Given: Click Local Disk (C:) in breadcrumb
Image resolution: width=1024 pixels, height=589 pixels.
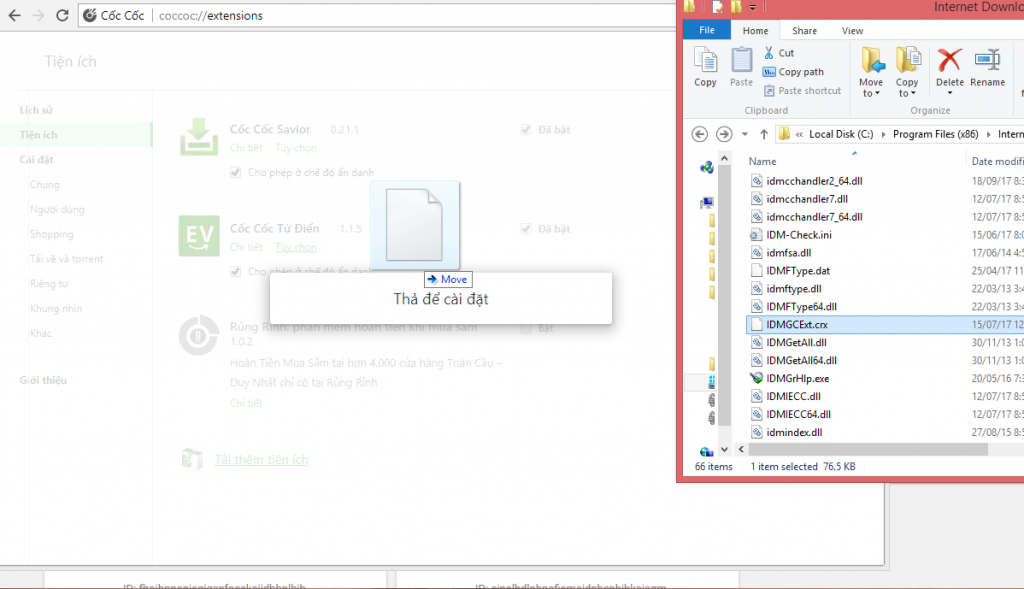Looking at the screenshot, I should coord(841,134).
